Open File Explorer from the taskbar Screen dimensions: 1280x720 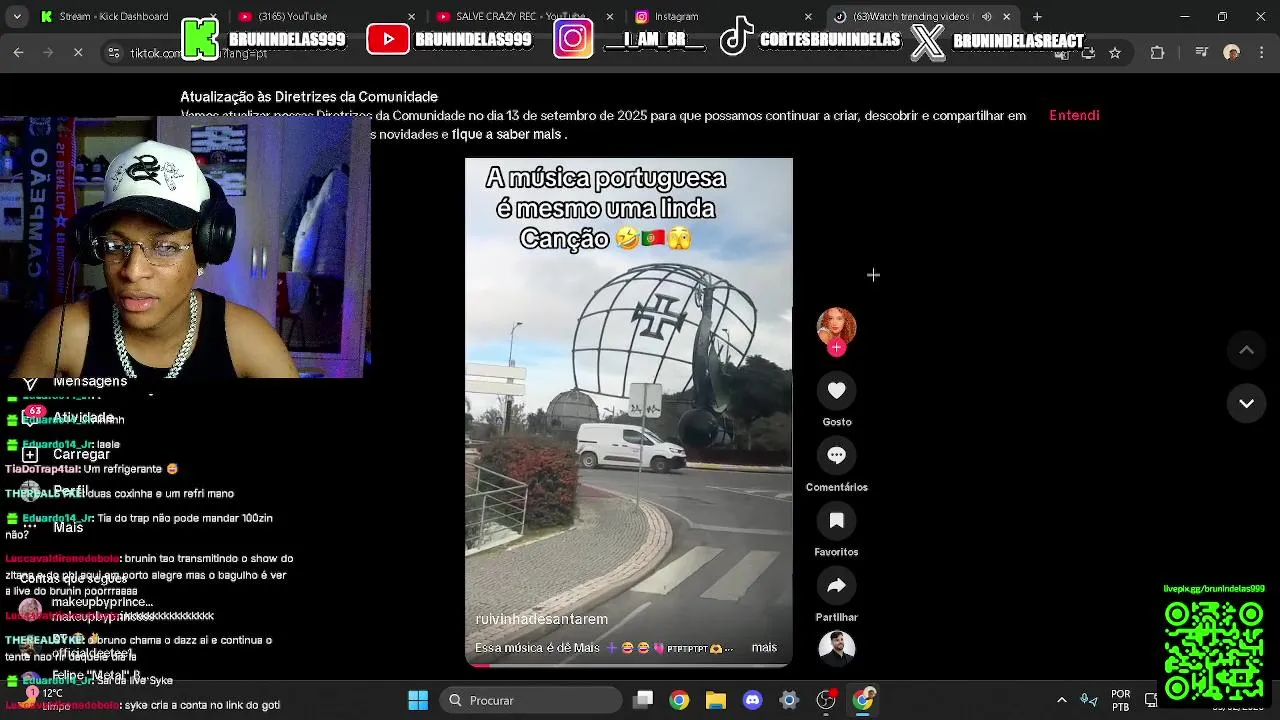716,700
